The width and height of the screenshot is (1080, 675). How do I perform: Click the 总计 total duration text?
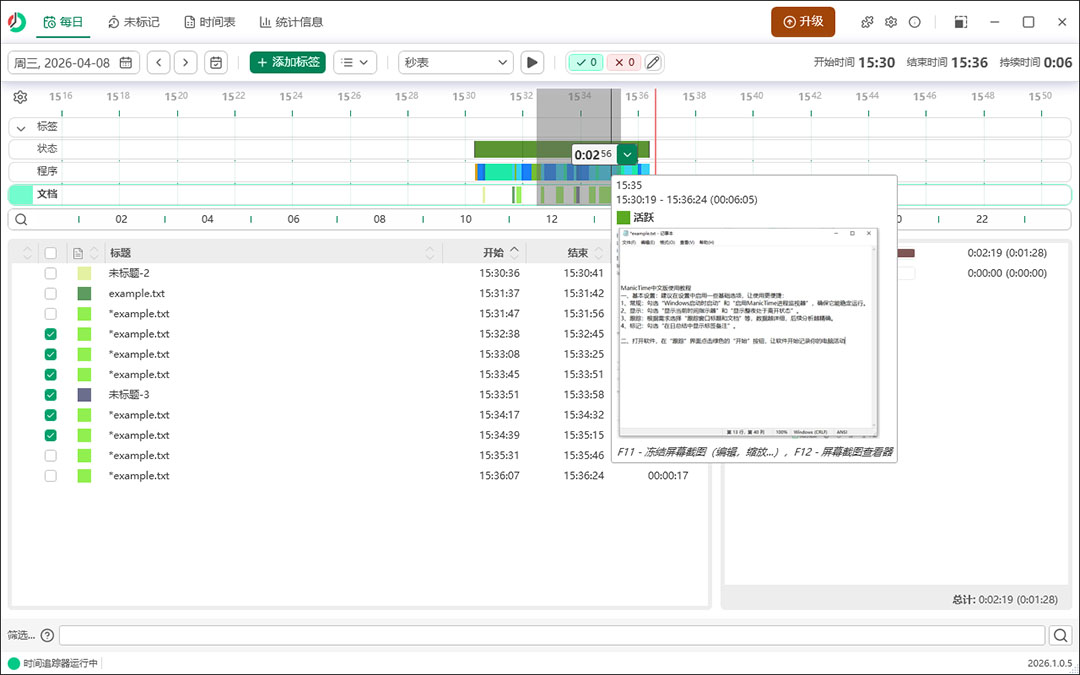point(1005,600)
